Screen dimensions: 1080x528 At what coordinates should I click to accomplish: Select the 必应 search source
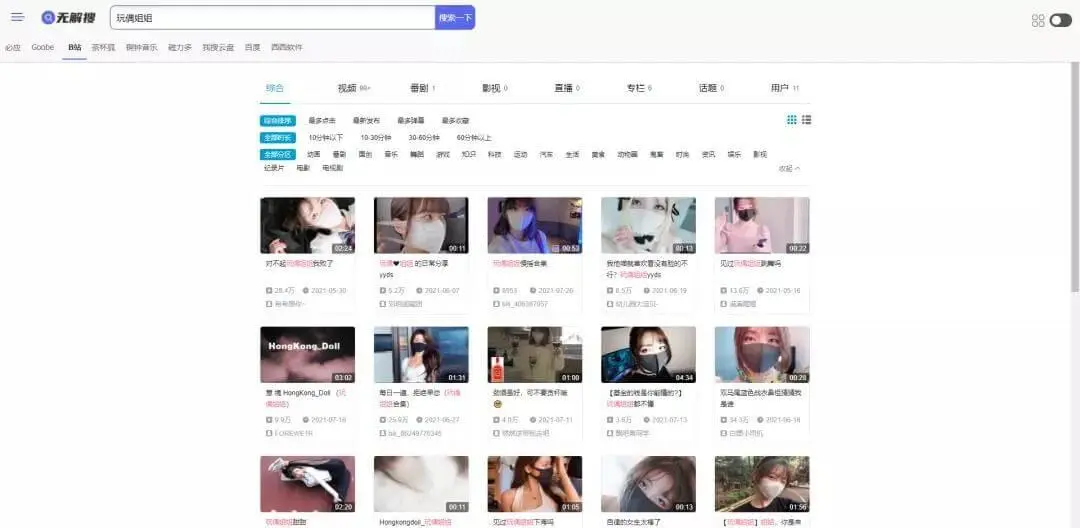point(12,47)
